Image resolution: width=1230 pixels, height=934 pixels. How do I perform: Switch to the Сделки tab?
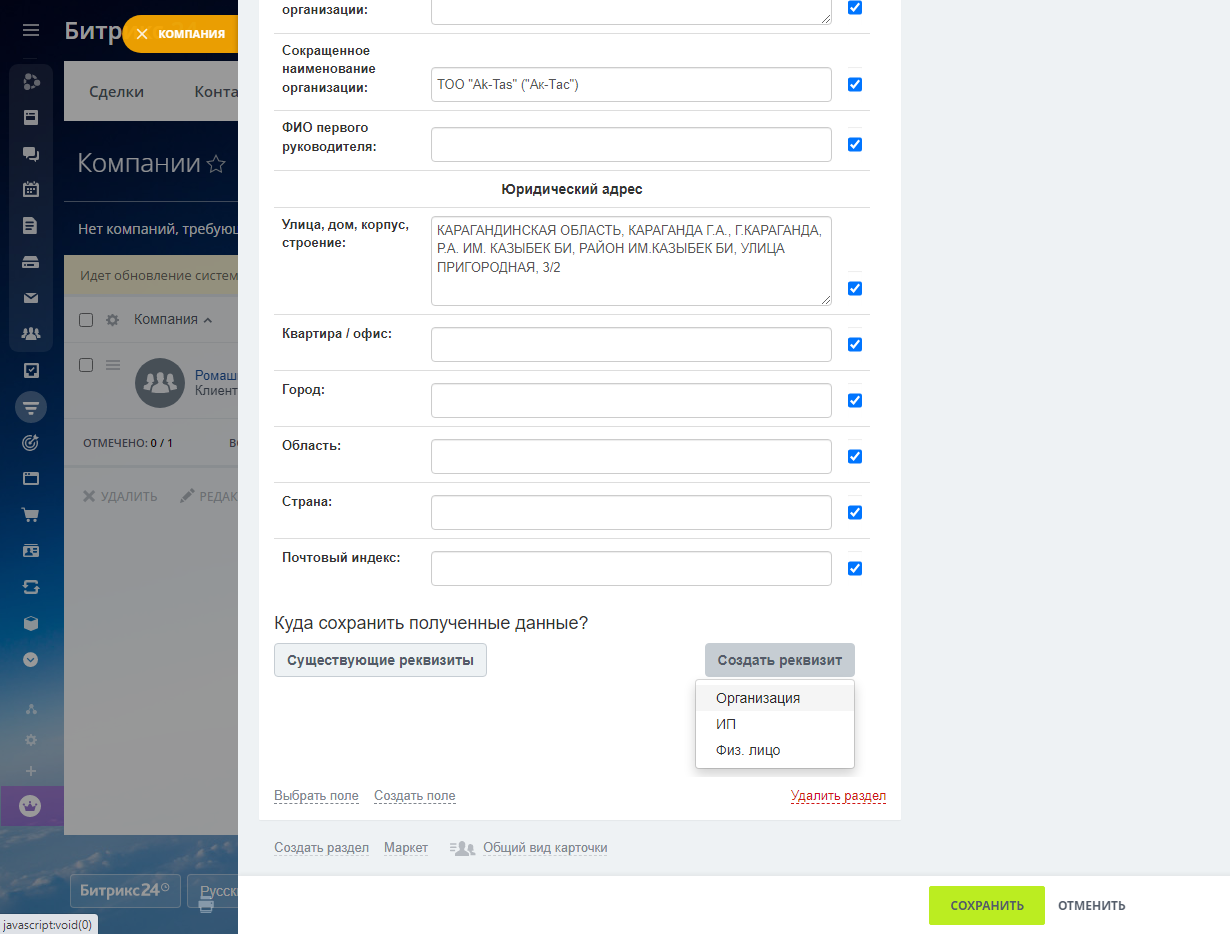(x=116, y=91)
